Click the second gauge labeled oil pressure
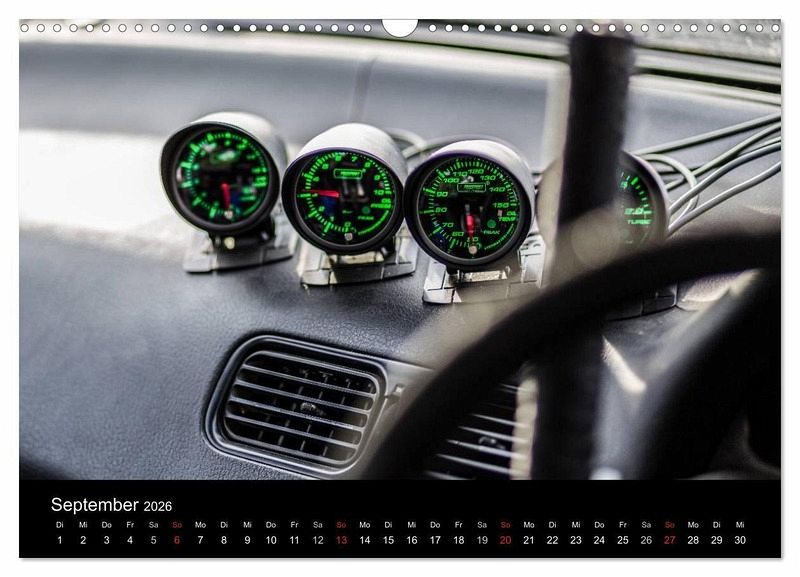The height and width of the screenshot is (577, 800). [341, 196]
